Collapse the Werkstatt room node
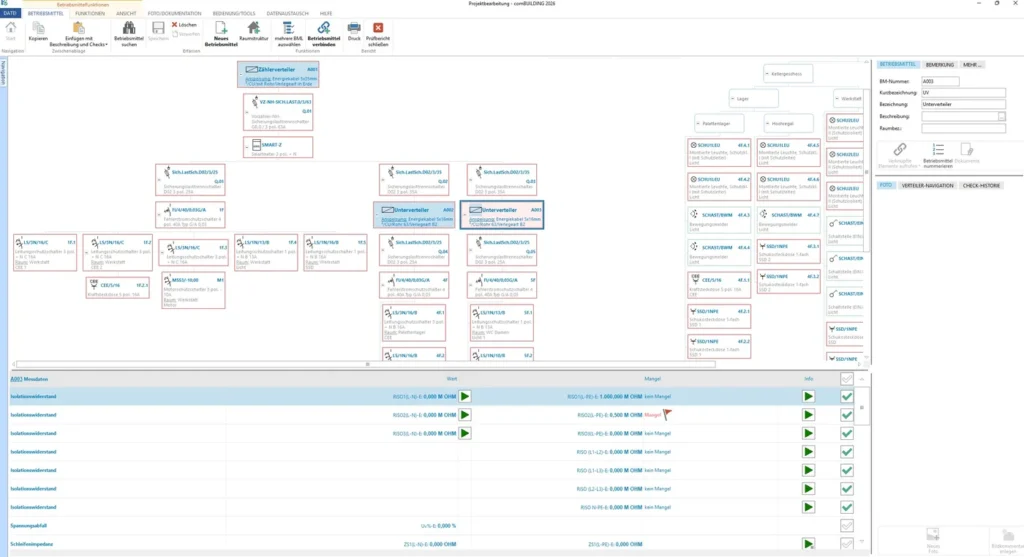This screenshot has height=557, width=1024. point(837,99)
